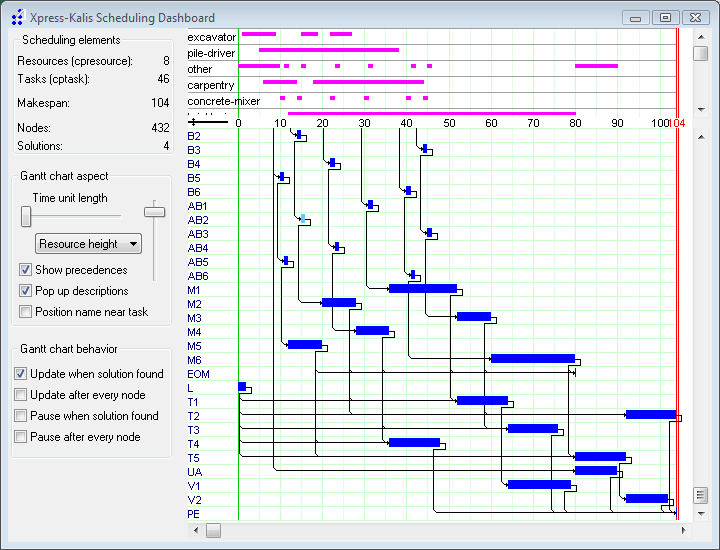Image resolution: width=720 pixels, height=550 pixels.
Task: Open the Resource height dropdown
Action: tap(88, 244)
